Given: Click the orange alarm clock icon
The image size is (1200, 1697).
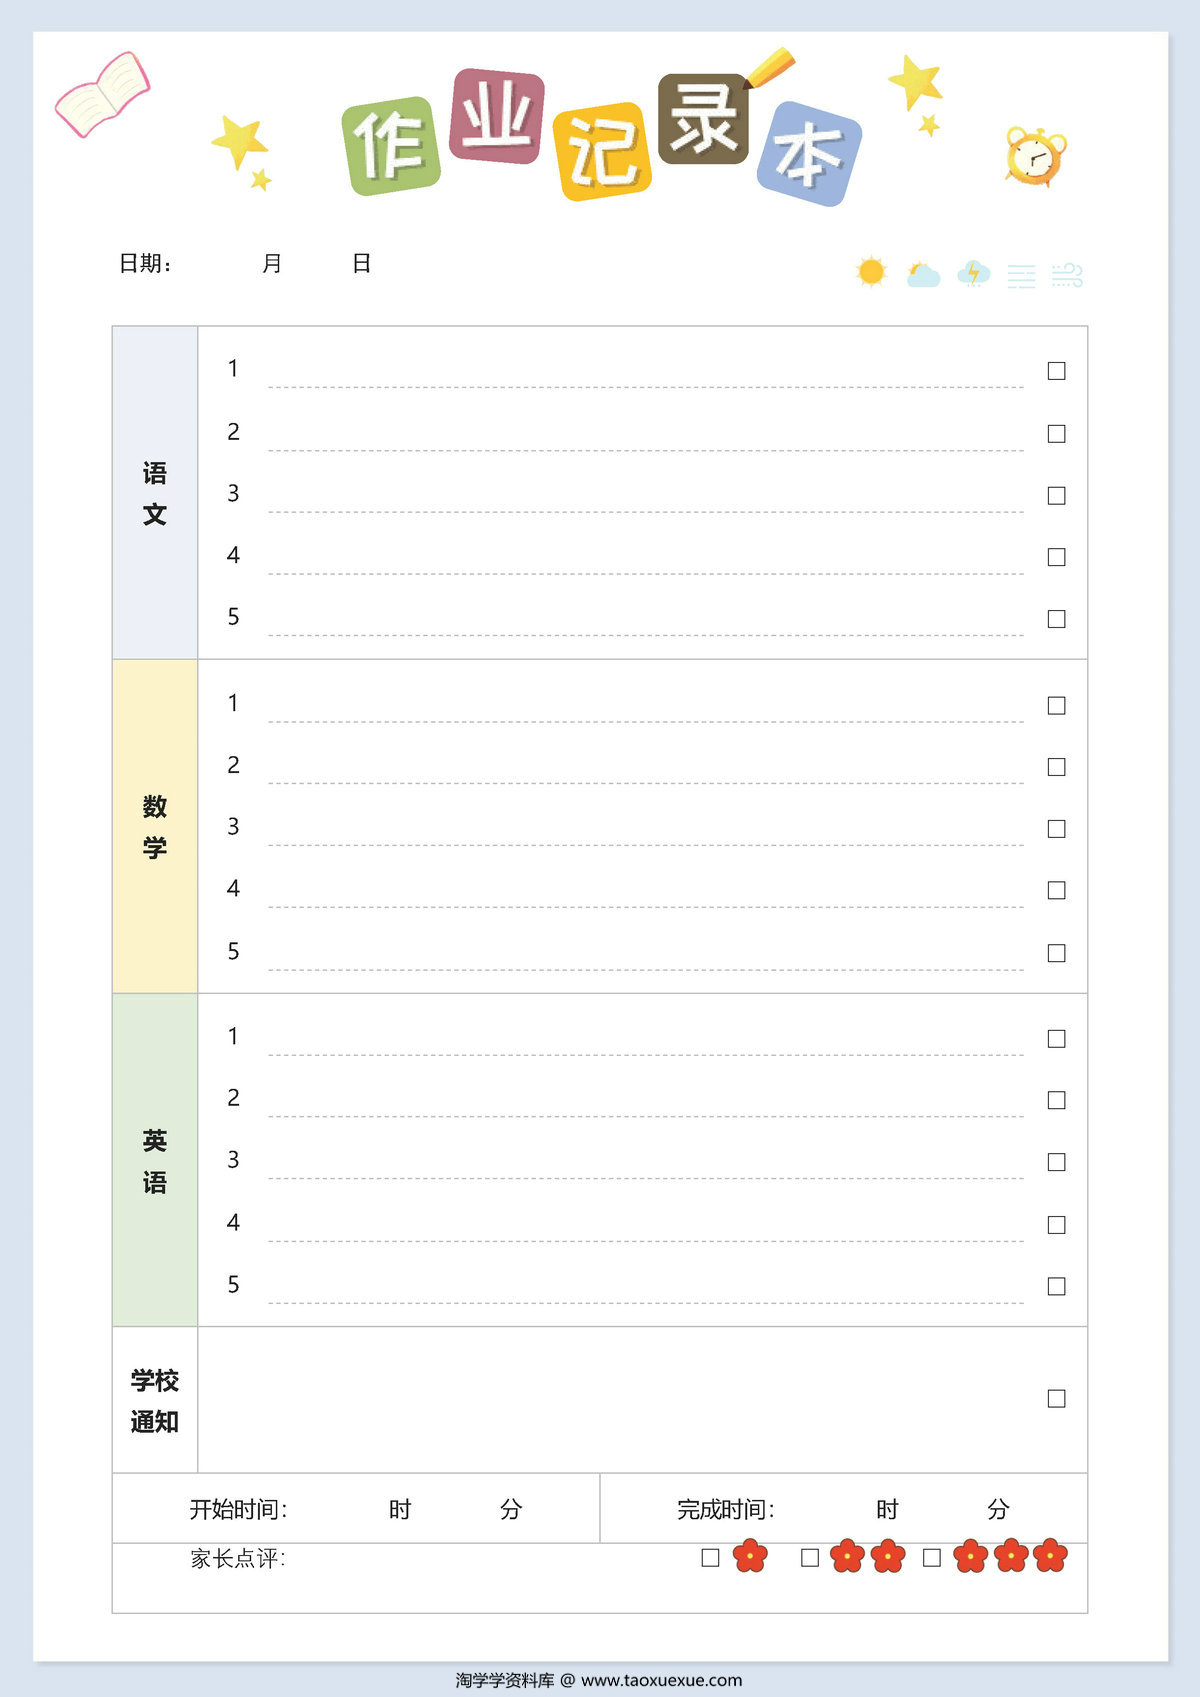Looking at the screenshot, I should click(x=1036, y=157).
